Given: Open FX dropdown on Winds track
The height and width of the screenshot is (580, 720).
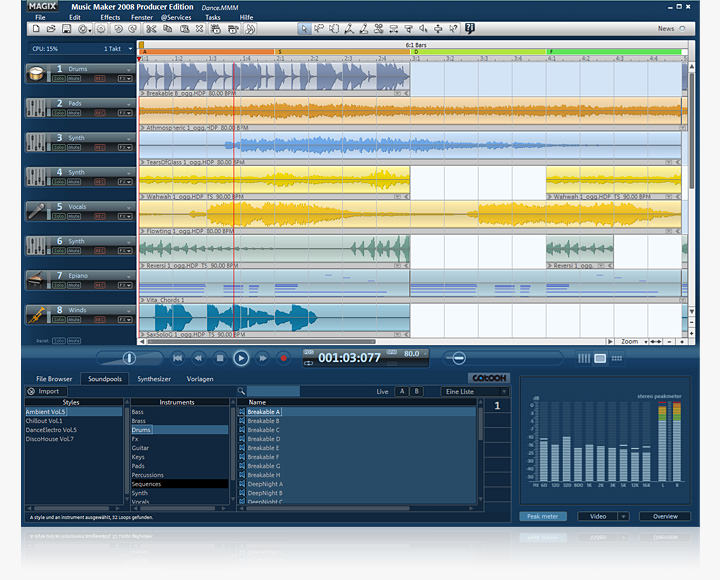Looking at the screenshot, I should point(125,320).
